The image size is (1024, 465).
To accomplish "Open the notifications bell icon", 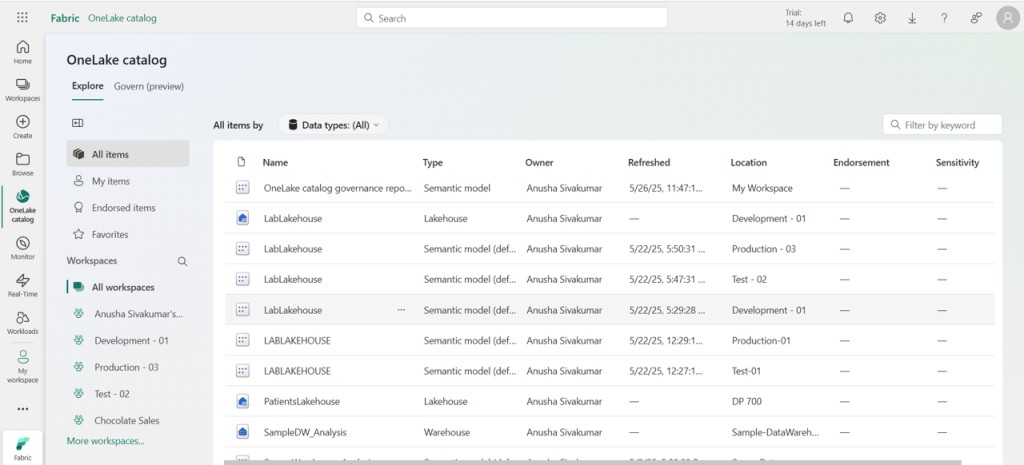I will pyautogui.click(x=848, y=18).
